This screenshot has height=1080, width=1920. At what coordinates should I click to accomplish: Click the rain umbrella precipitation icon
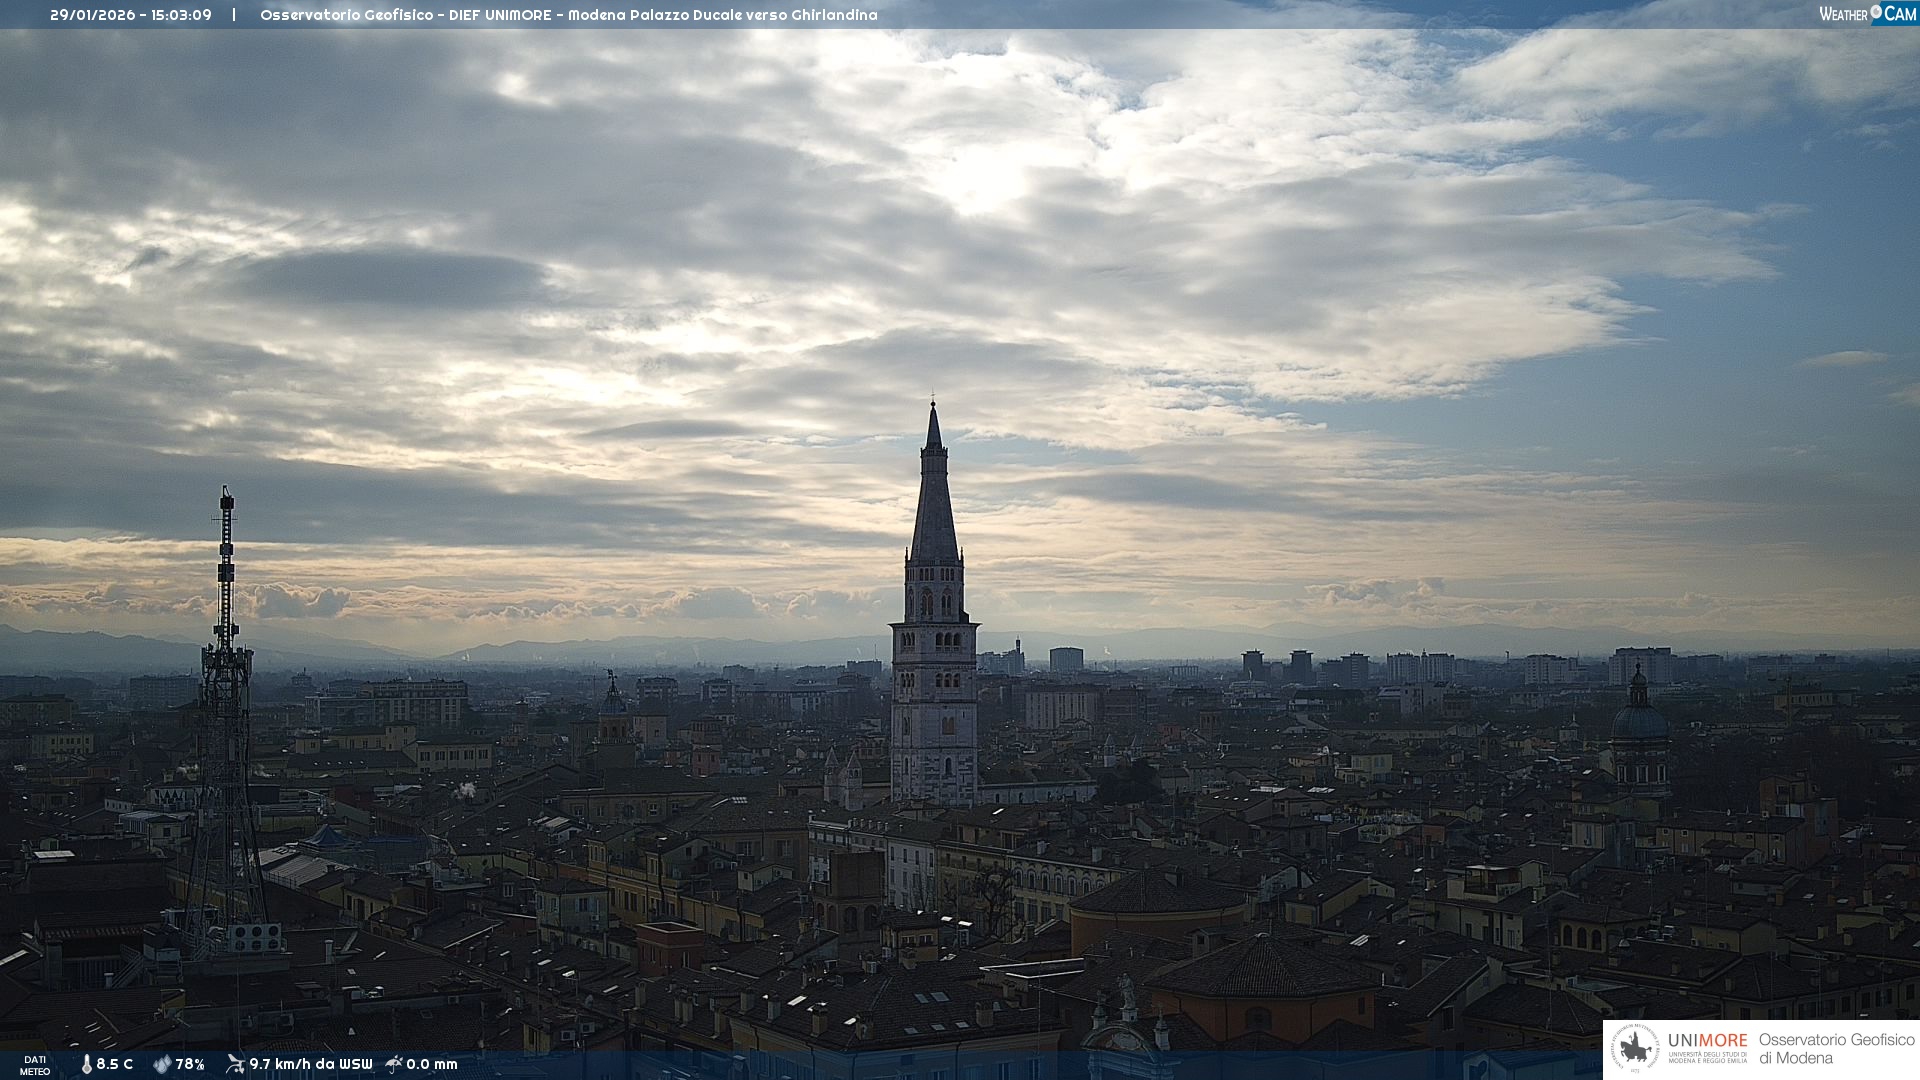click(394, 1064)
